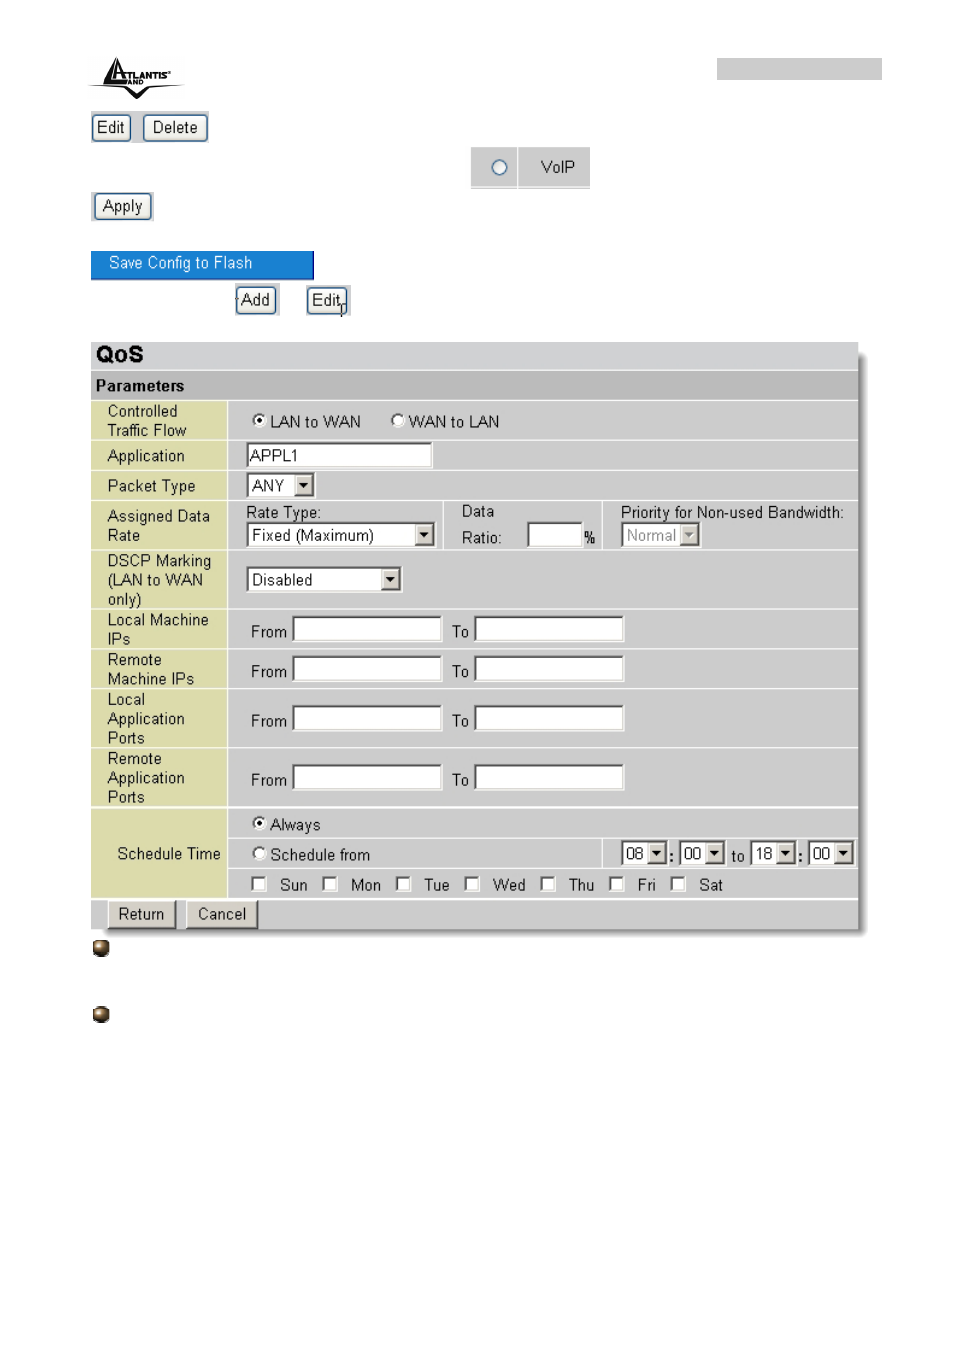Click the Apply button
This screenshot has width=954, height=1350.
coord(122,206)
